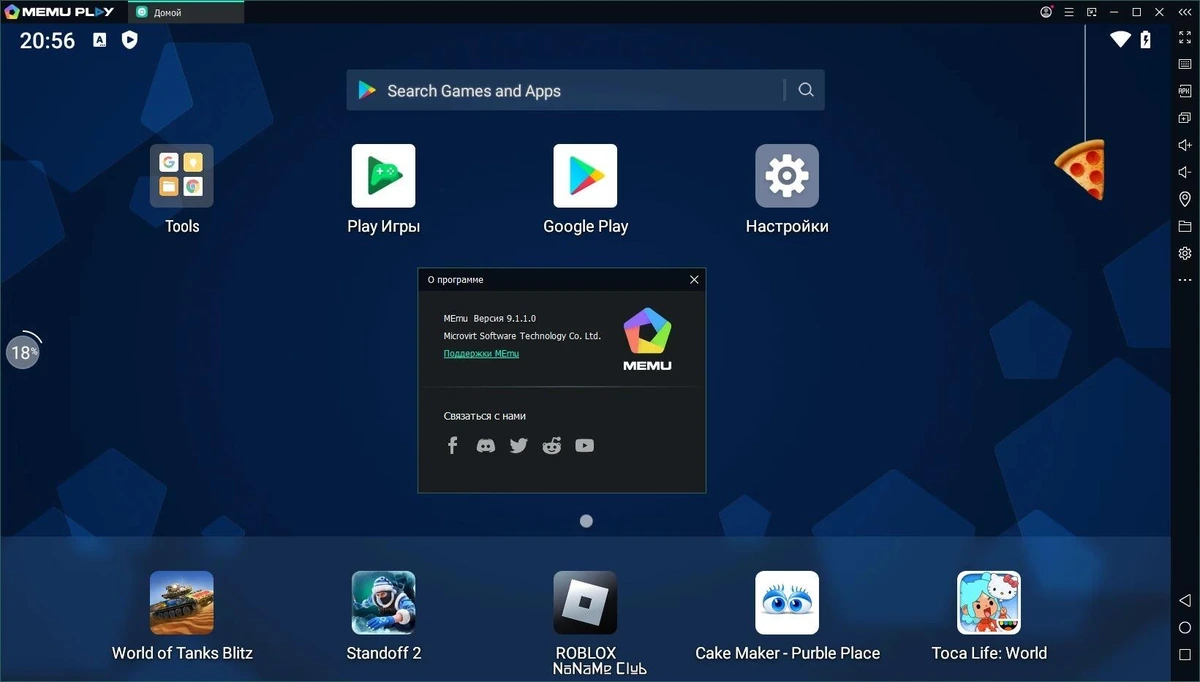Show more sidebar tools (three dots)
This screenshot has height=682, width=1200.
coord(1185,280)
